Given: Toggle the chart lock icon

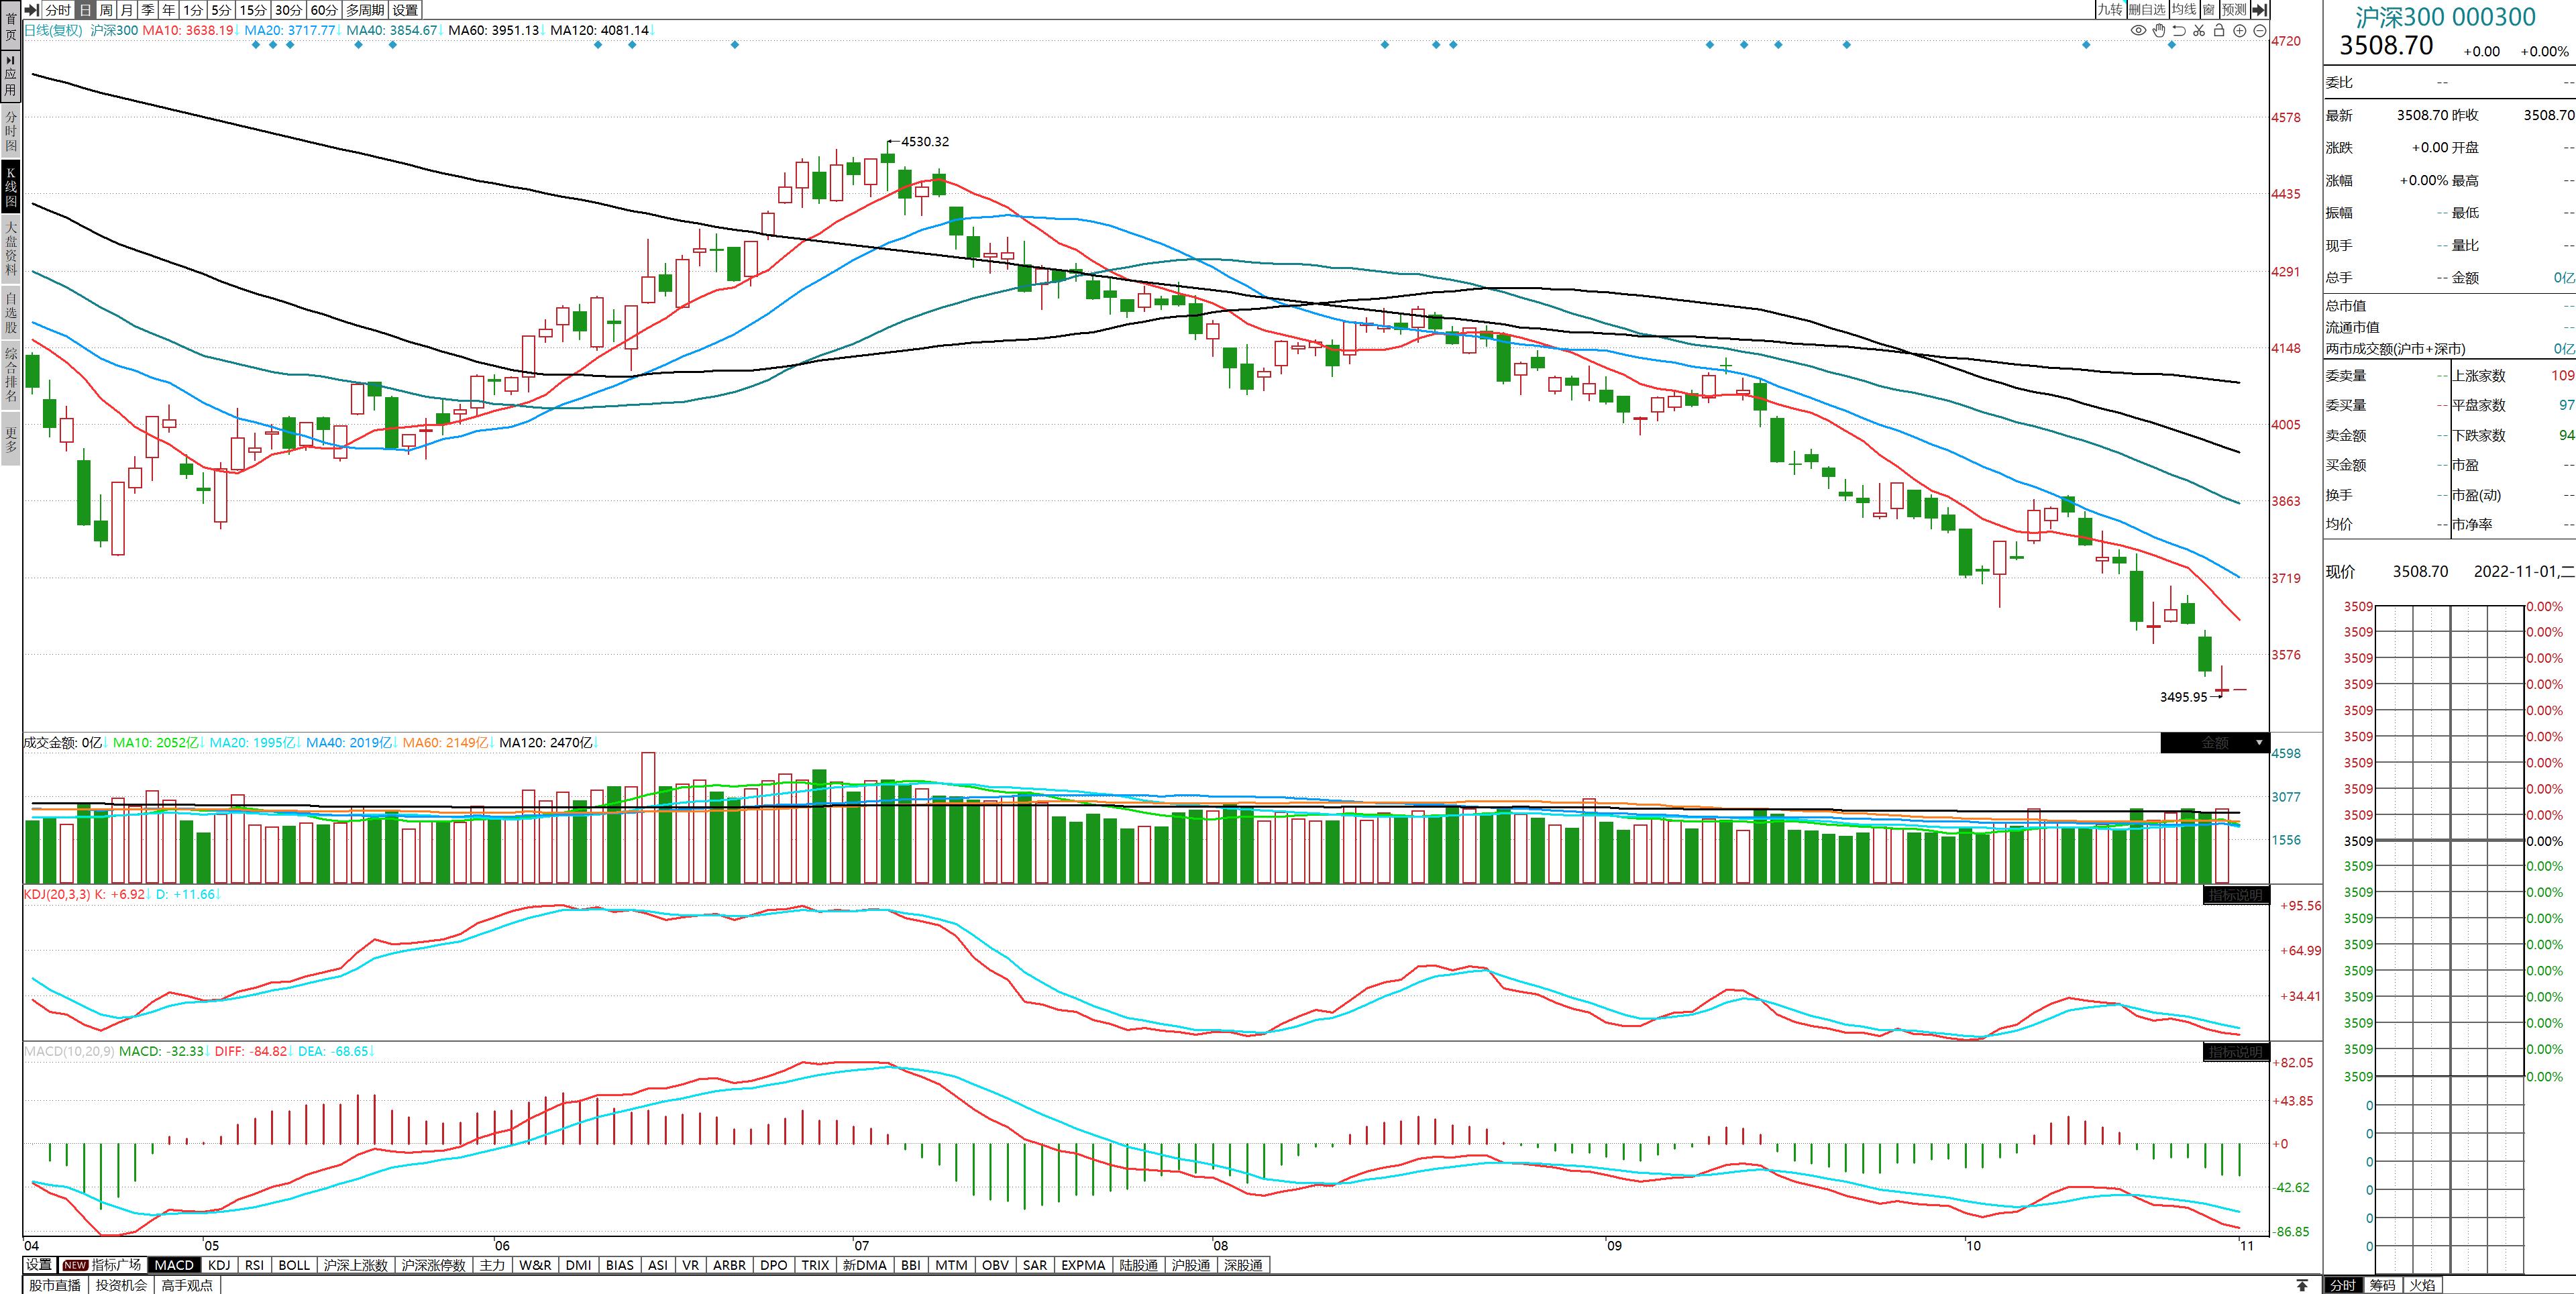Looking at the screenshot, I should (2219, 31).
